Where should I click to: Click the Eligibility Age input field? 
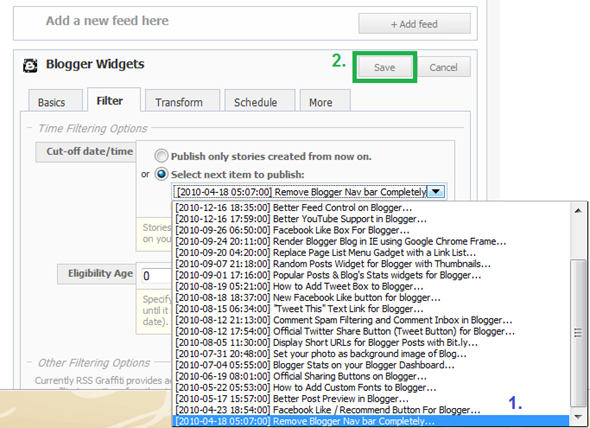157,276
